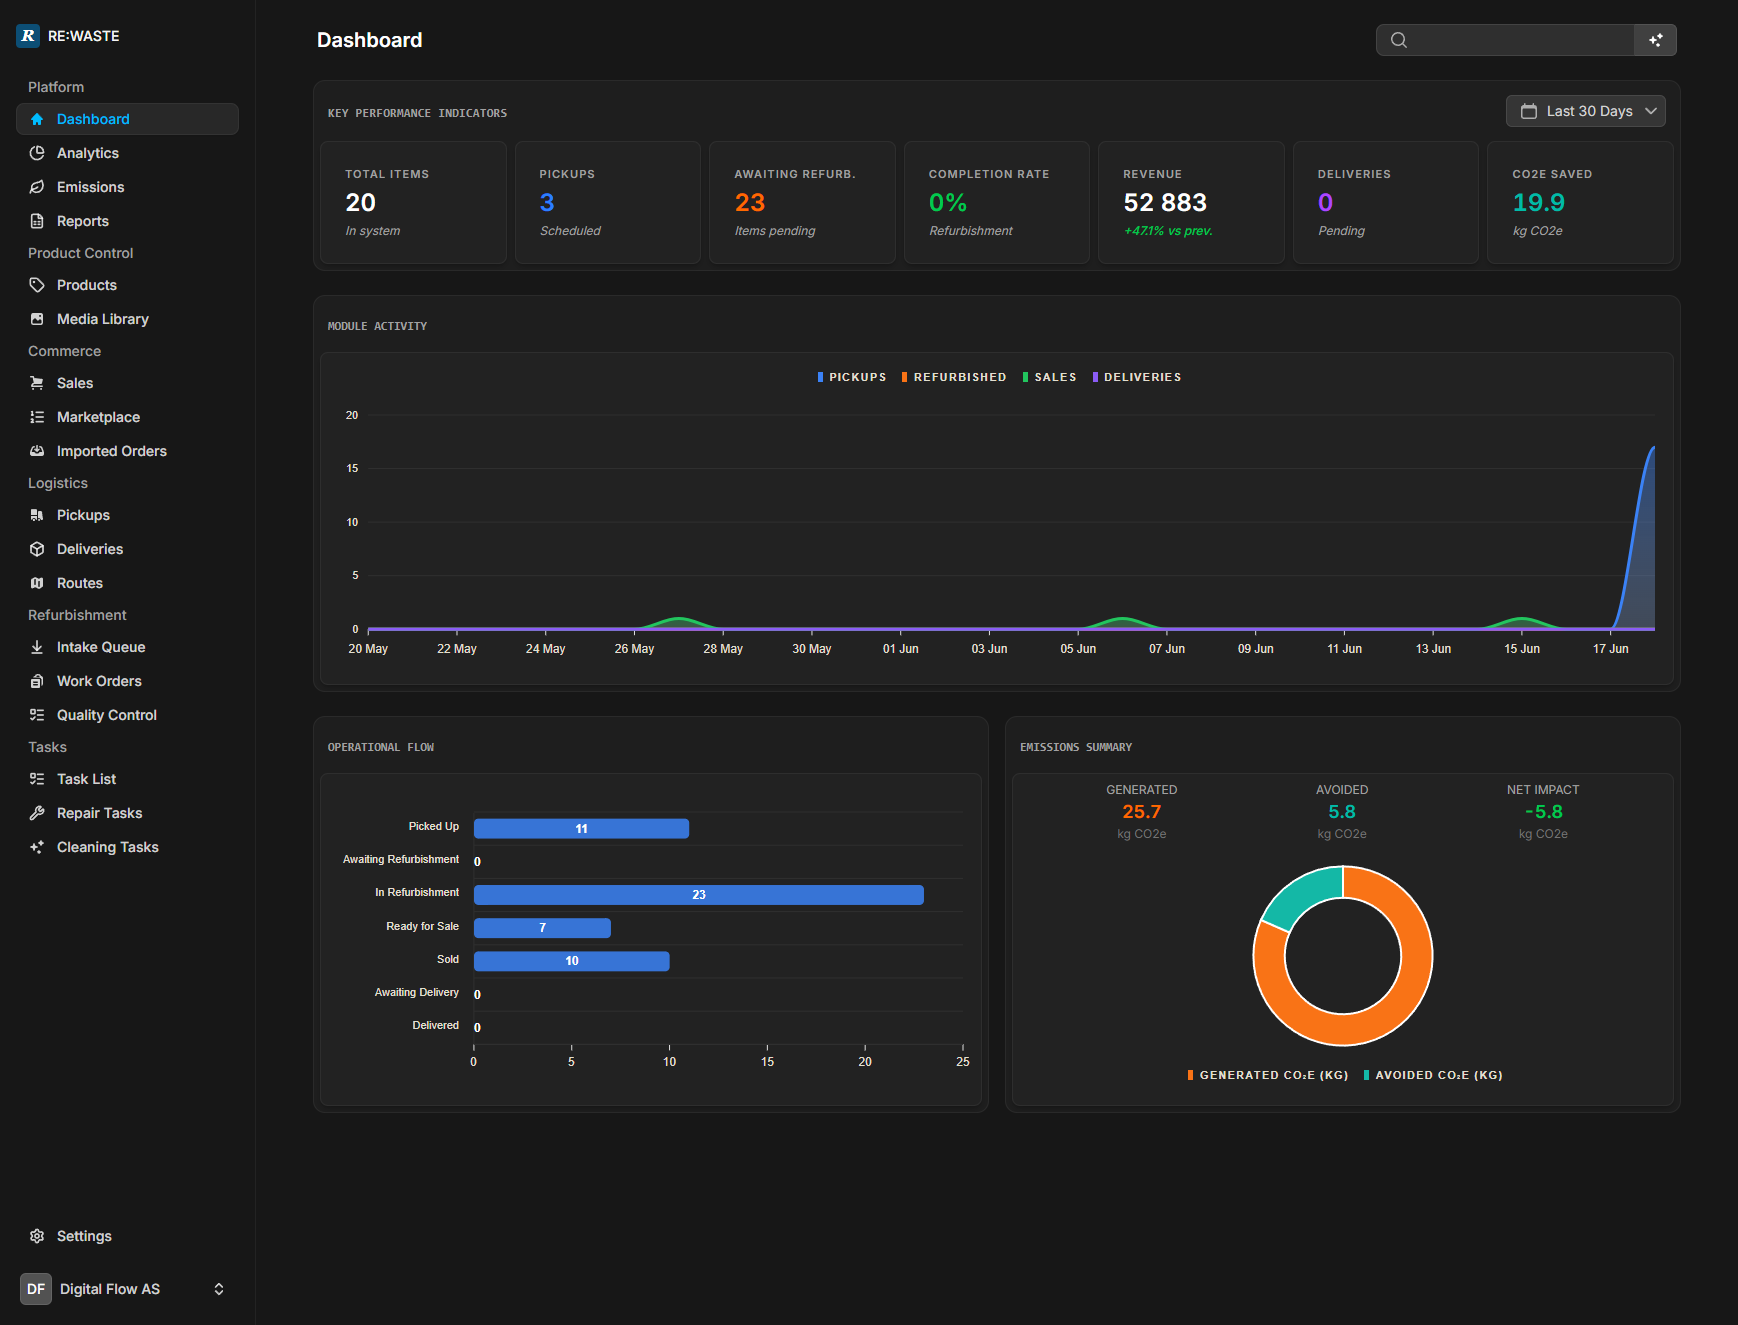Click the Dashboard home icon

[37, 119]
